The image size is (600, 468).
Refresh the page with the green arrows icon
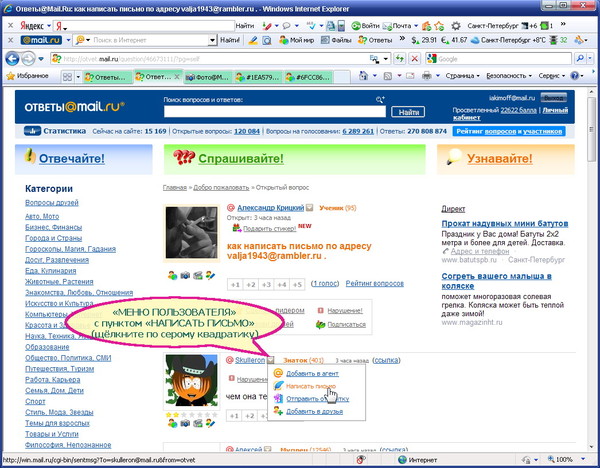click(x=399, y=59)
